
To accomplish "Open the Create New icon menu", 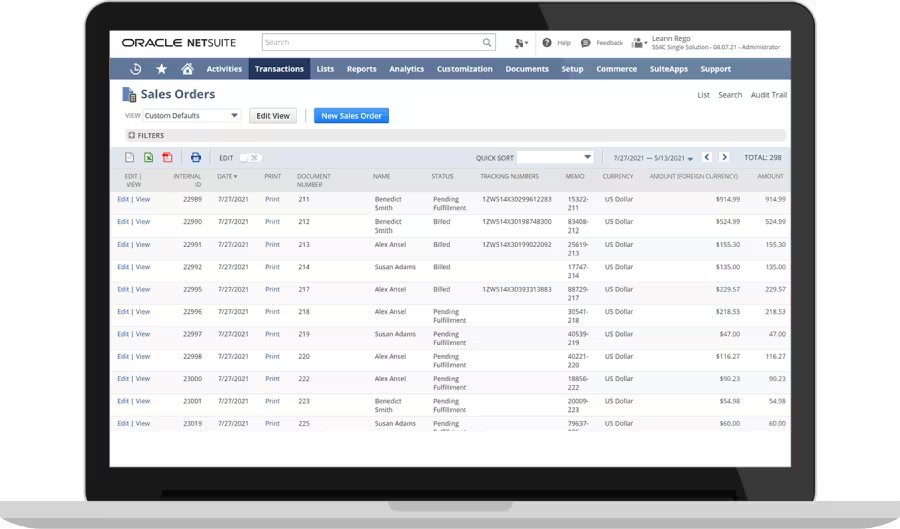I will [x=521, y=43].
